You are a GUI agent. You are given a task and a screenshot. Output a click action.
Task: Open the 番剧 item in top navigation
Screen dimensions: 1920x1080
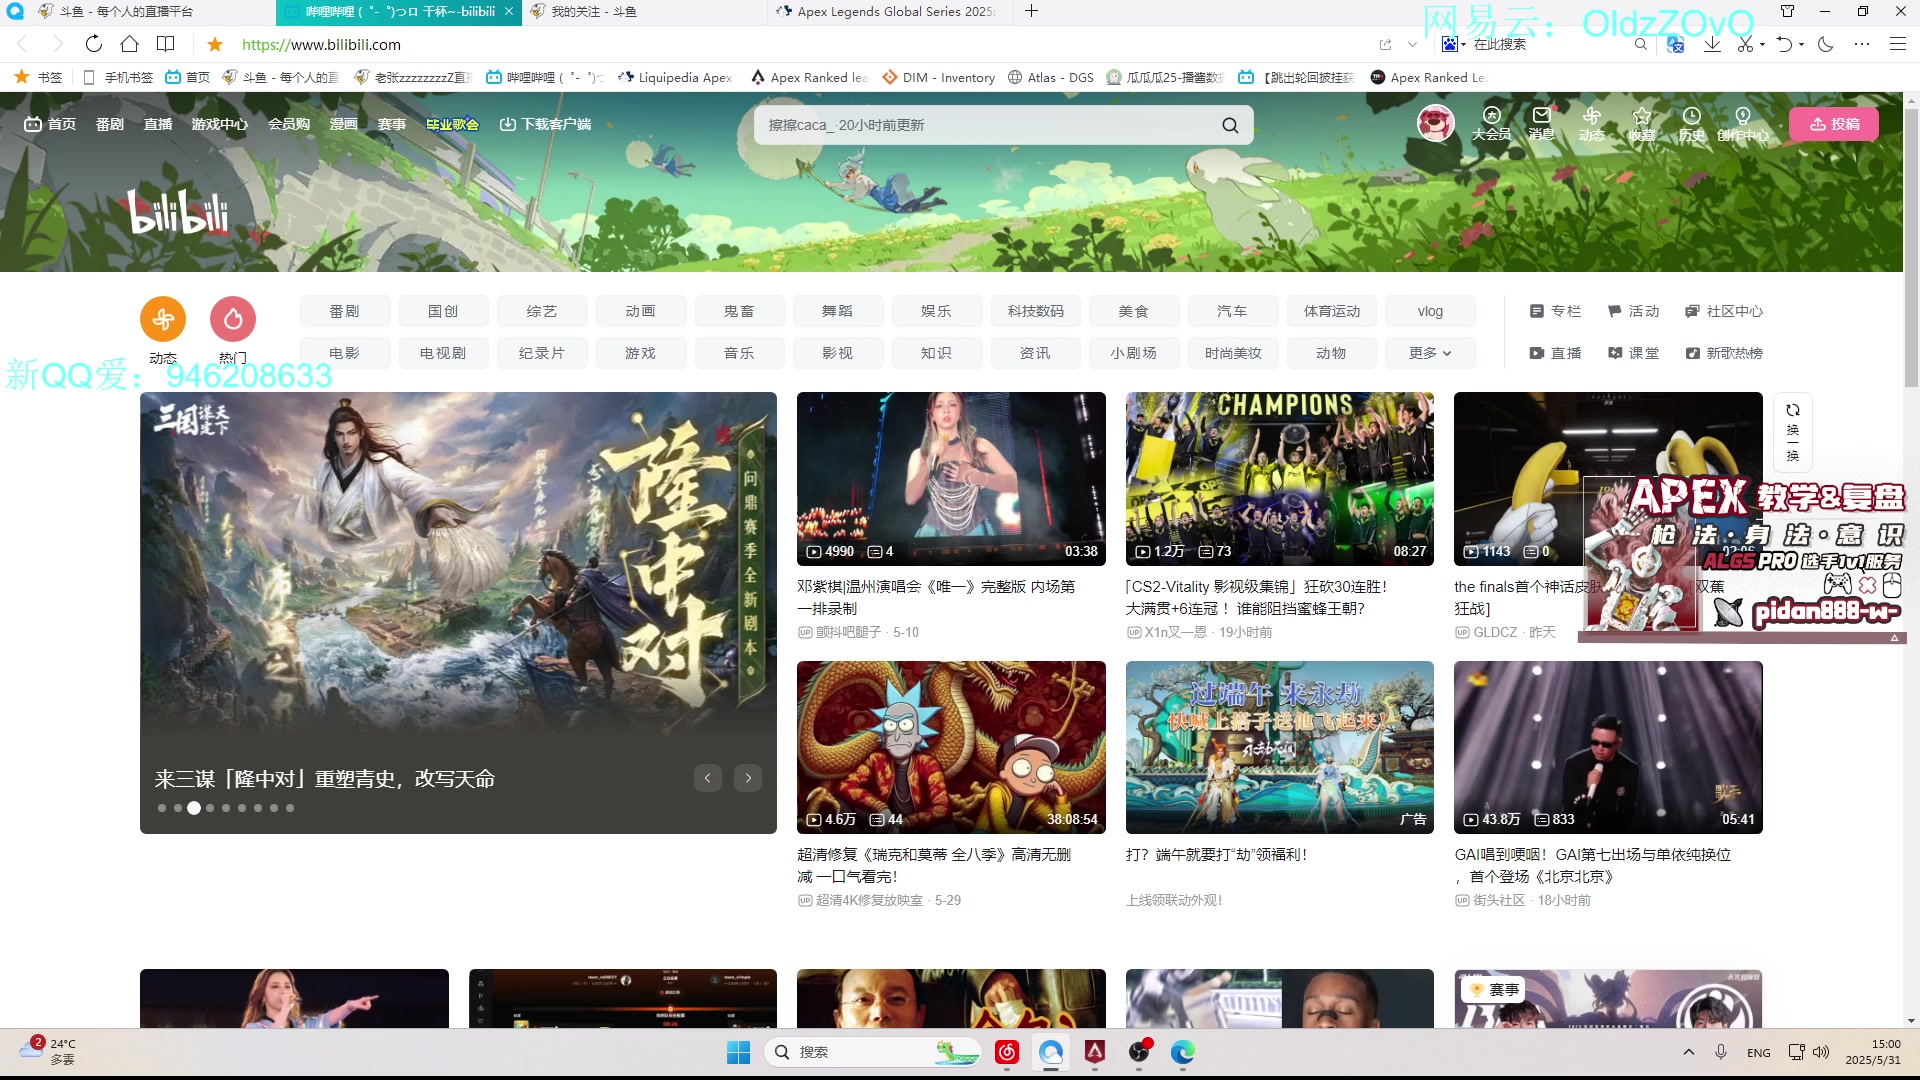(x=109, y=124)
